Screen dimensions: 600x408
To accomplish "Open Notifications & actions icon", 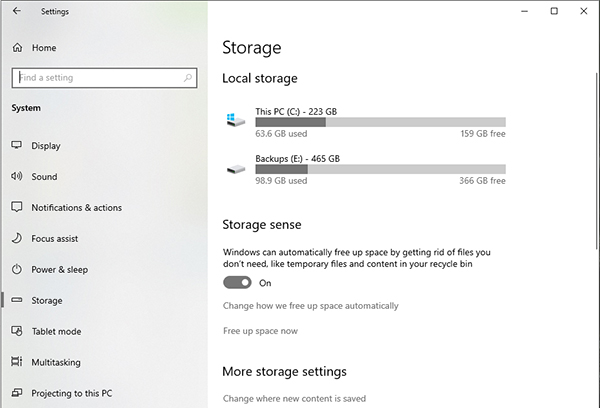I will point(16,207).
